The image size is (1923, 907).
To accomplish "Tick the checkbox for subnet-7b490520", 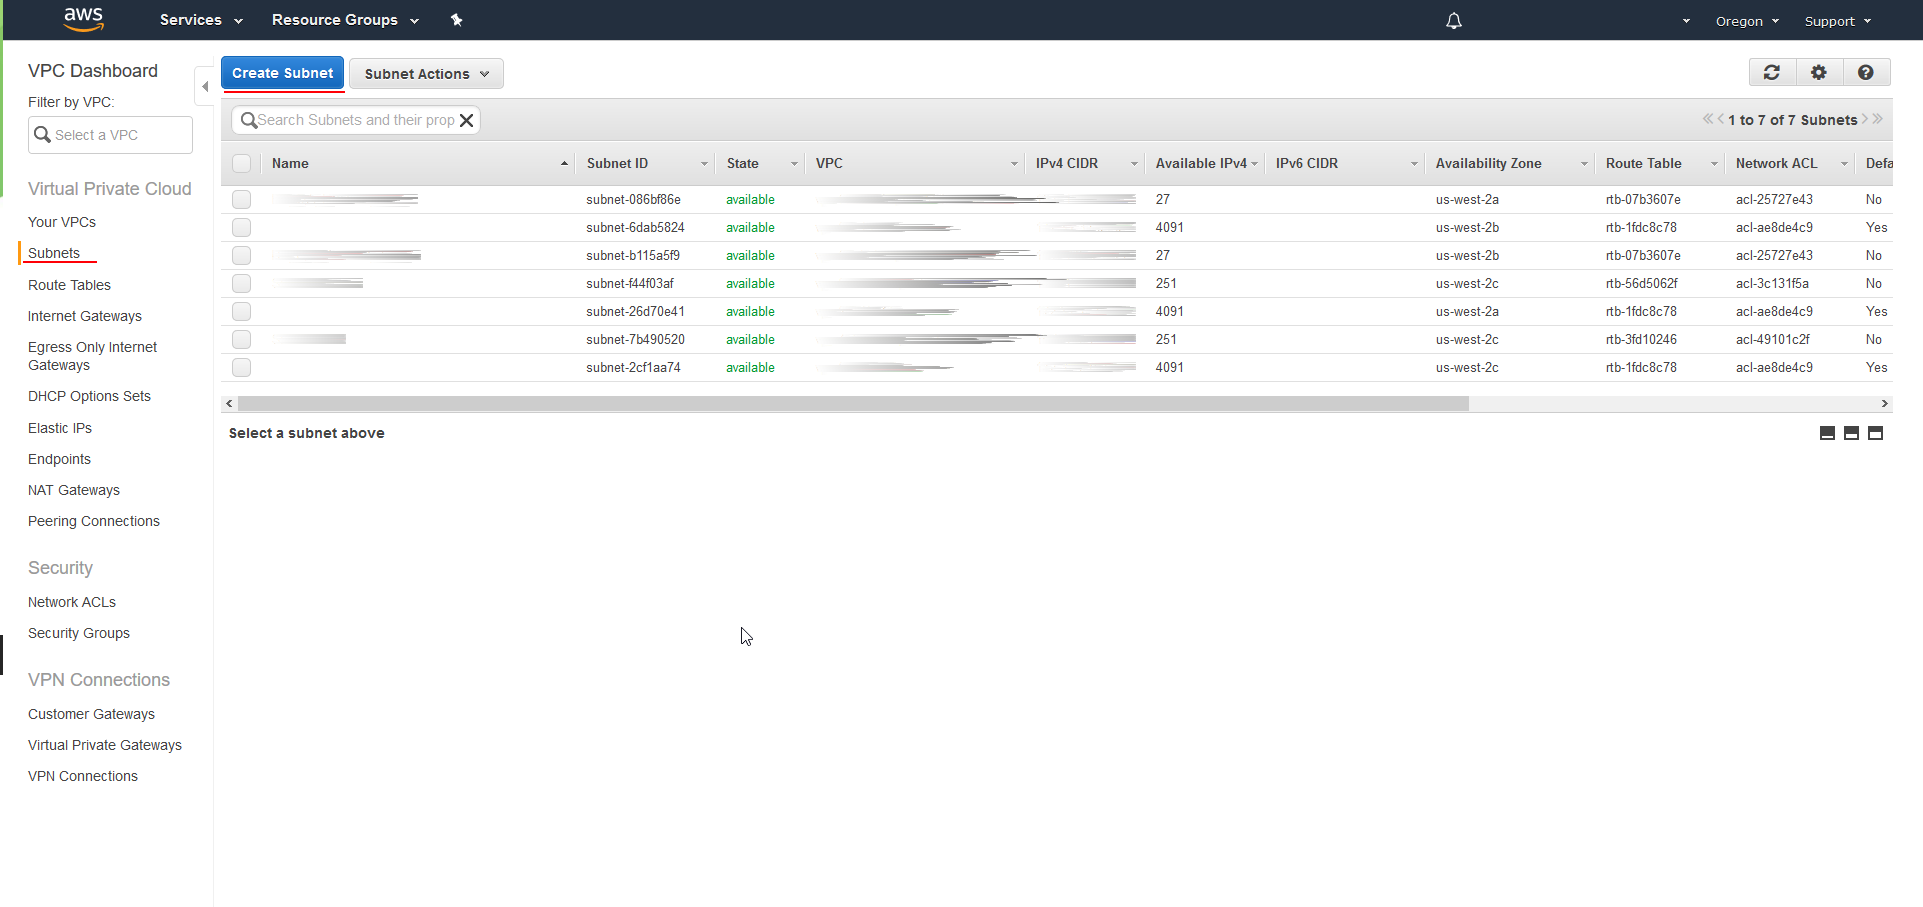I will coord(242,340).
